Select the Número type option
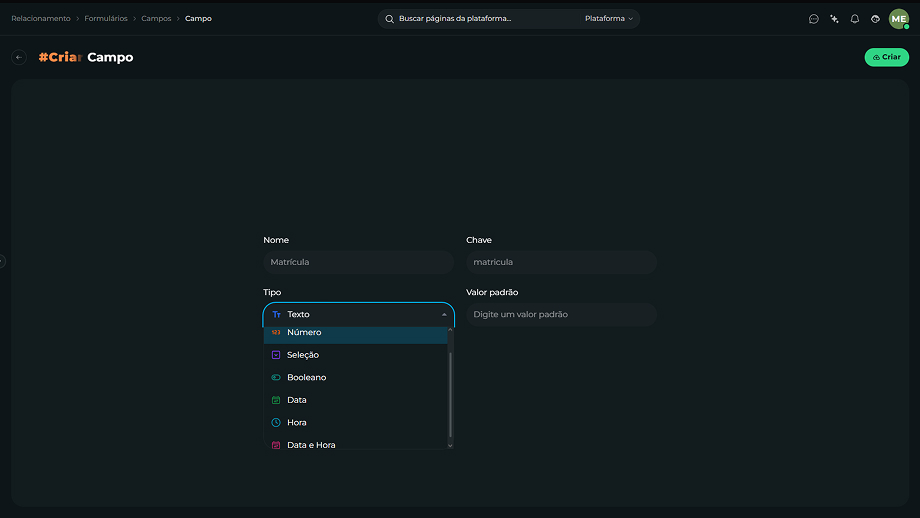Viewport: 920px width, 518px height. pyautogui.click(x=356, y=334)
